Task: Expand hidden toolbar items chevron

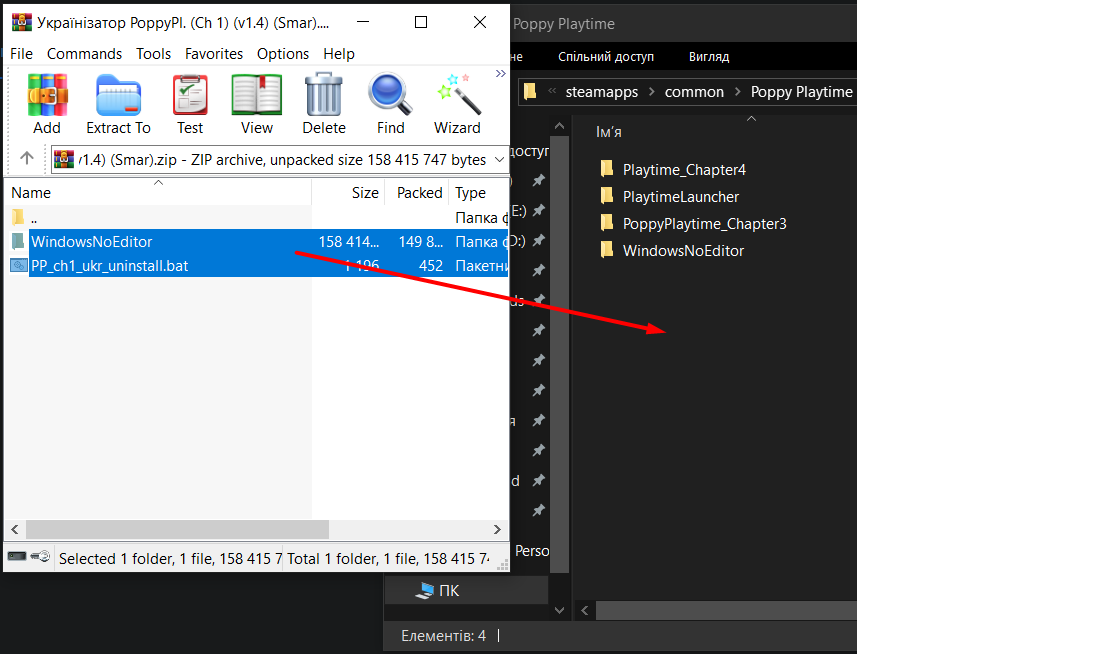Action: coord(500,74)
